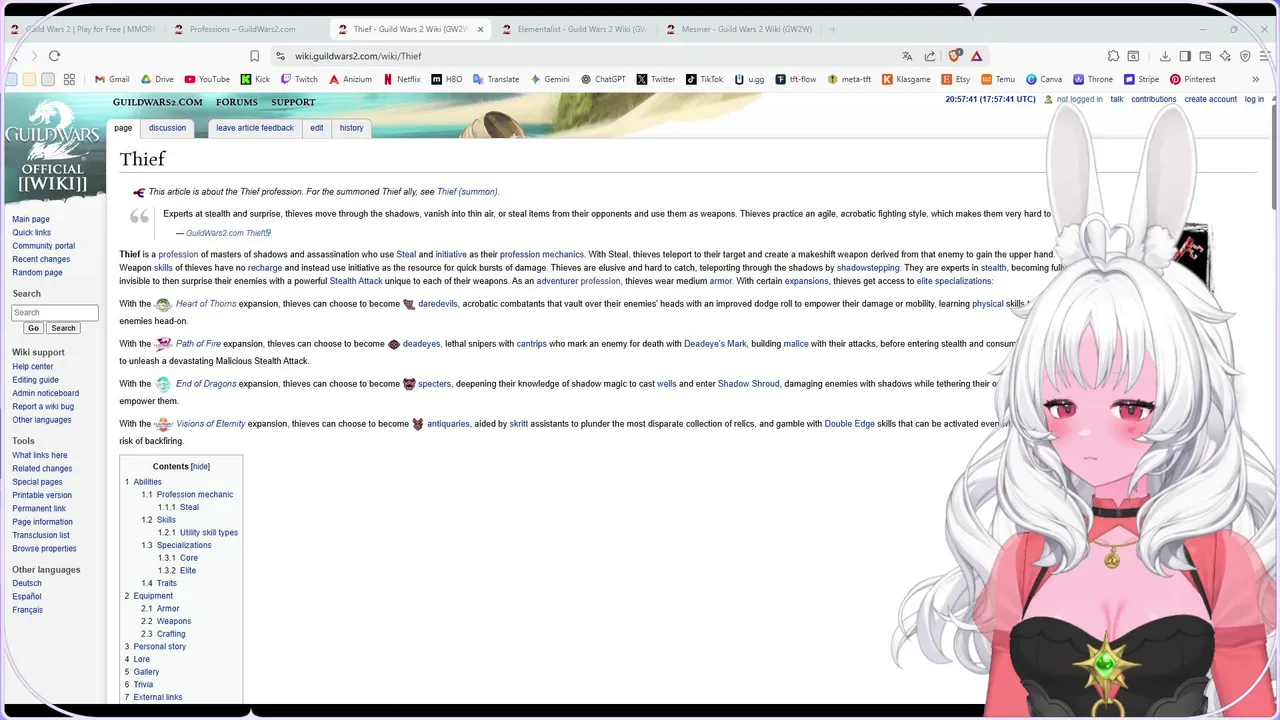Click the Guild Wars 2 Official Wiki logo

[53, 147]
